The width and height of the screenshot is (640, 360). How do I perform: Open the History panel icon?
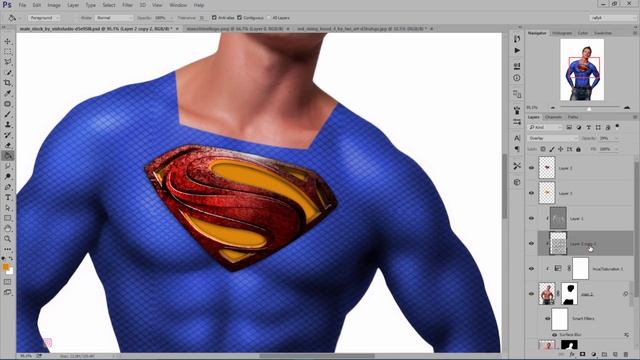[x=517, y=38]
